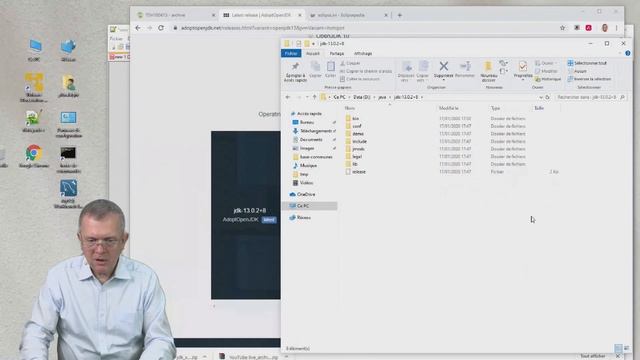
Task: Click the Explorer refresh icon
Action: click(x=547, y=97)
